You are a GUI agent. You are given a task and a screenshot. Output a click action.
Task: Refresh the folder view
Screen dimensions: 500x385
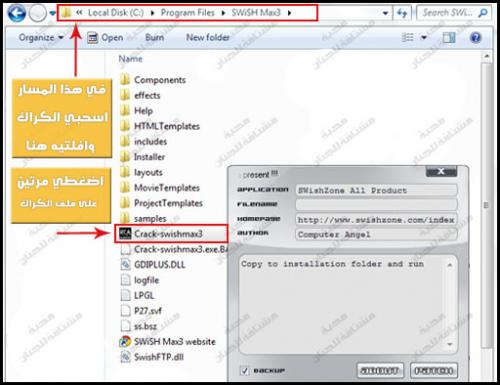coord(402,13)
